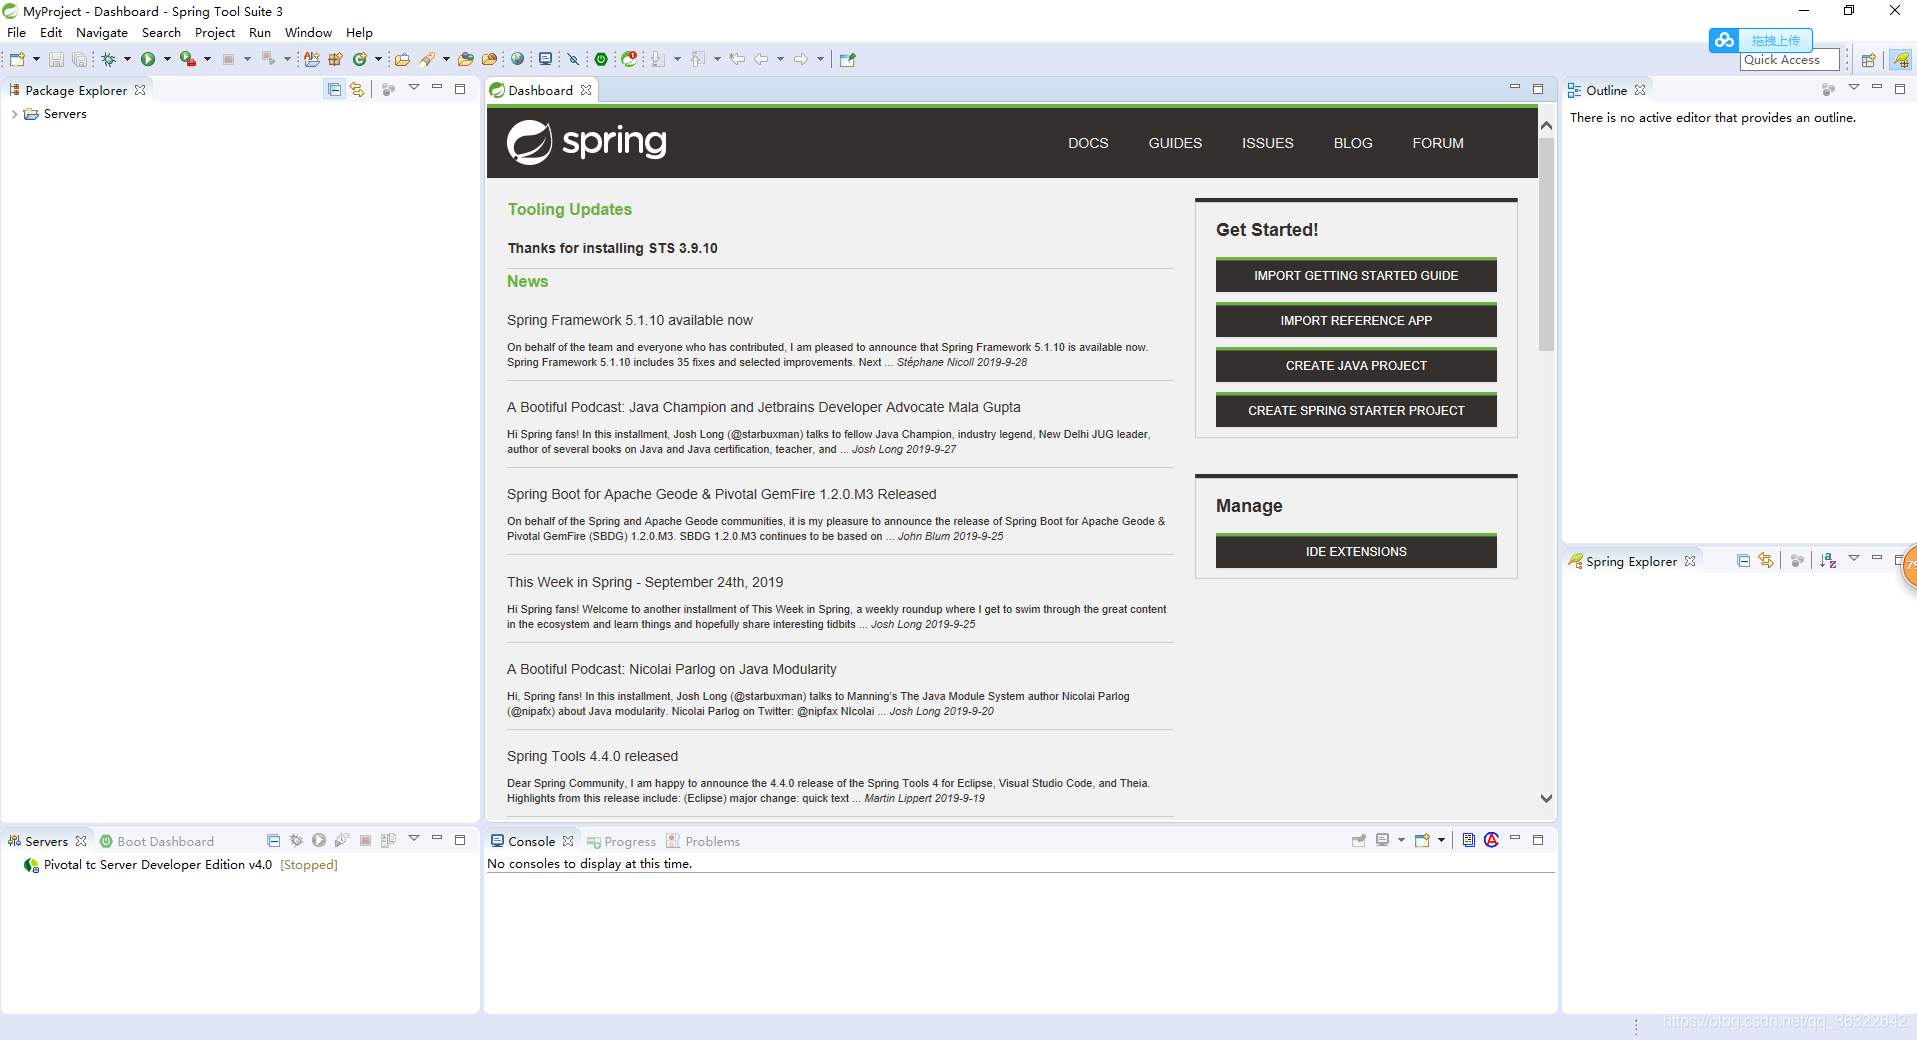
Task: Open Spring Framework 5.1.10 available now article
Action: point(629,320)
